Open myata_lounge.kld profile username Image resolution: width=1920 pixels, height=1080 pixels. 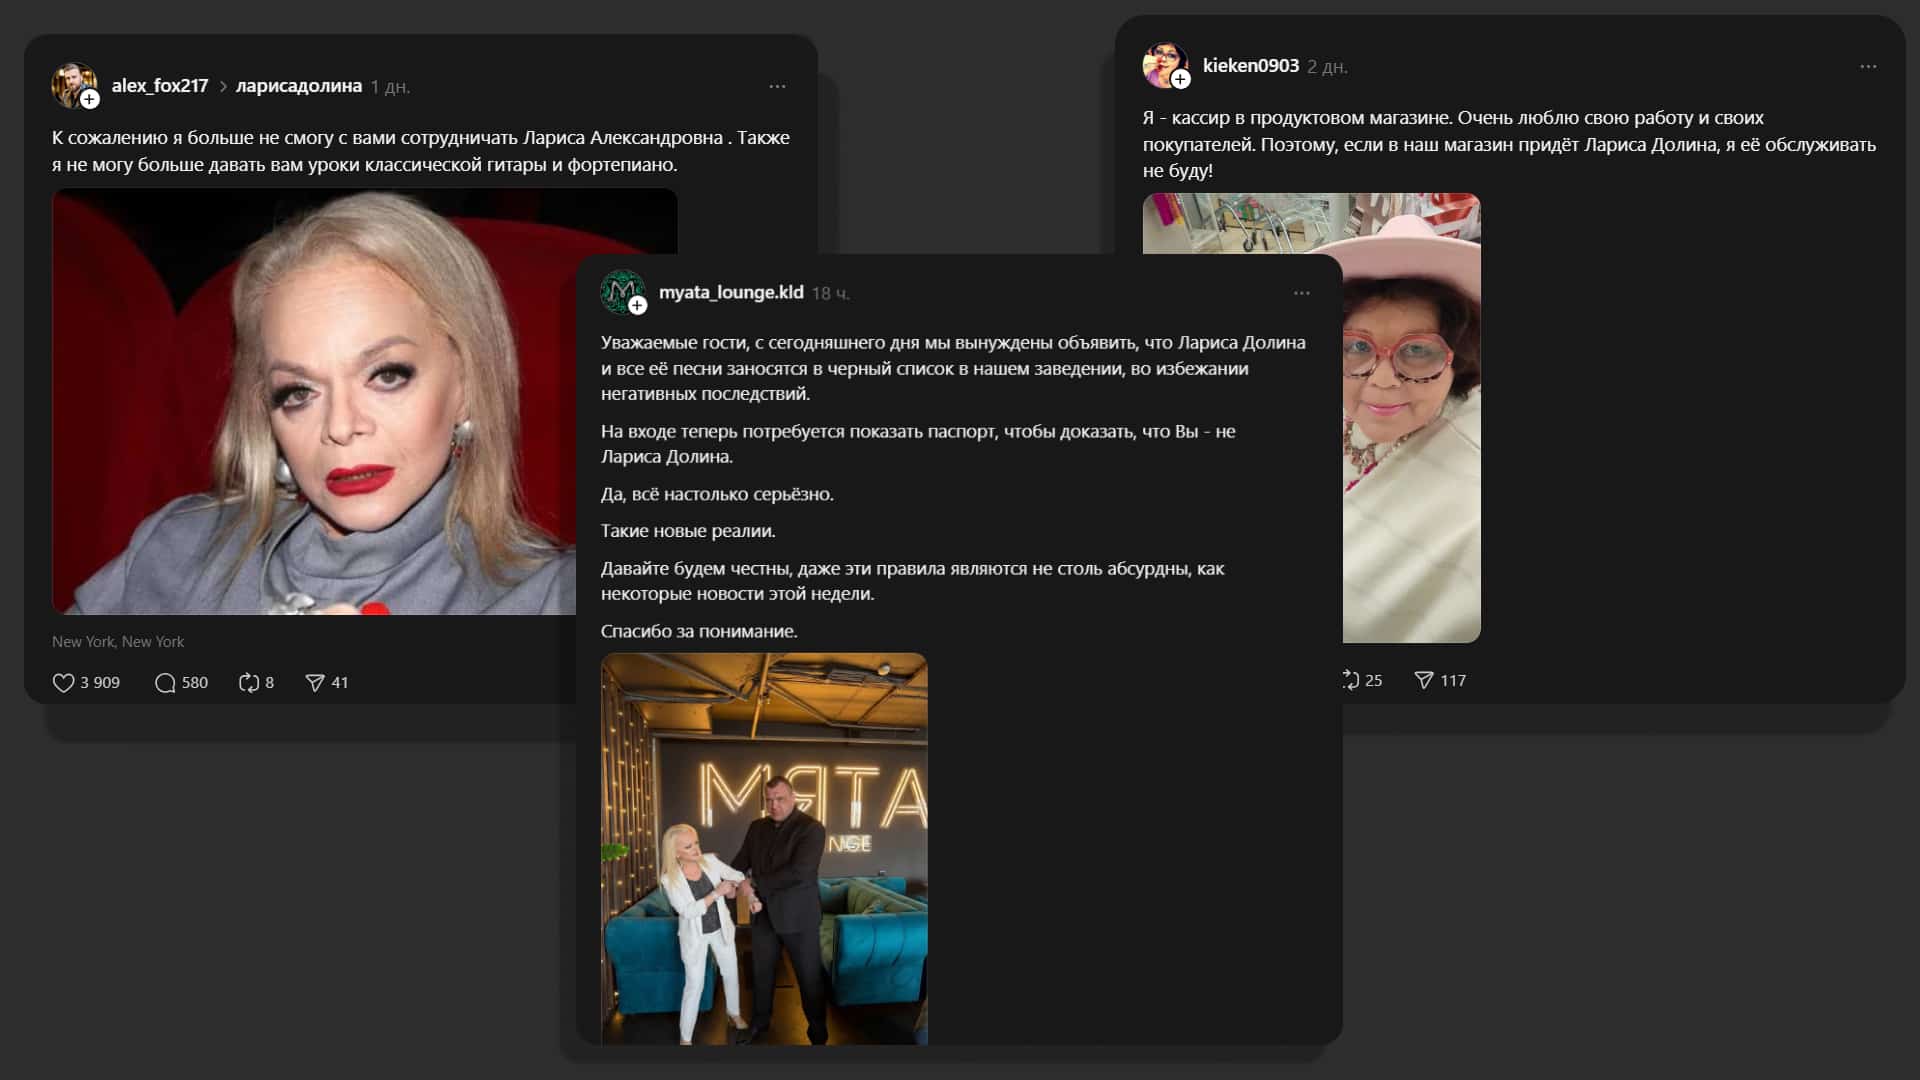coord(731,292)
